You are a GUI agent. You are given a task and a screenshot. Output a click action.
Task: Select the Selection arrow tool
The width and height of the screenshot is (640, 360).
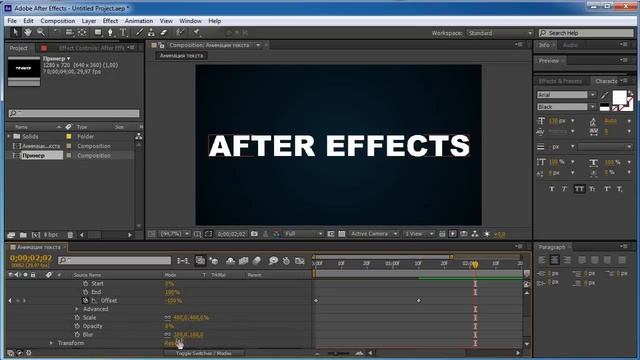(15, 32)
